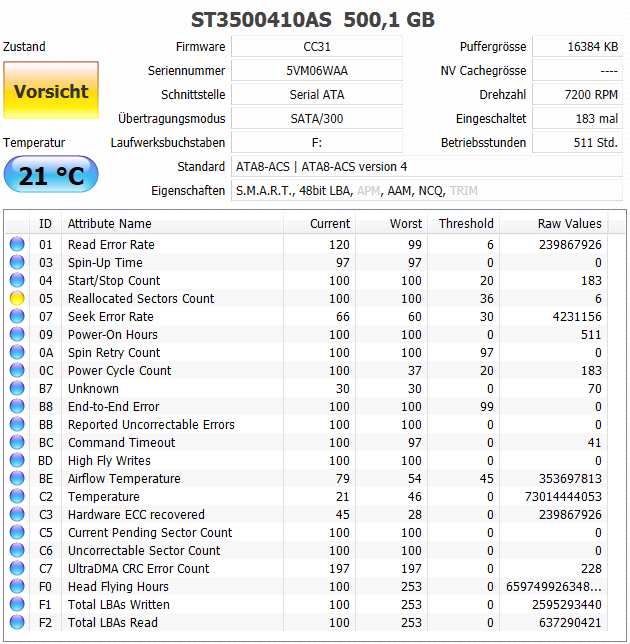Click the ID cell 'BB' in the table
The image size is (630, 644).
46,425
